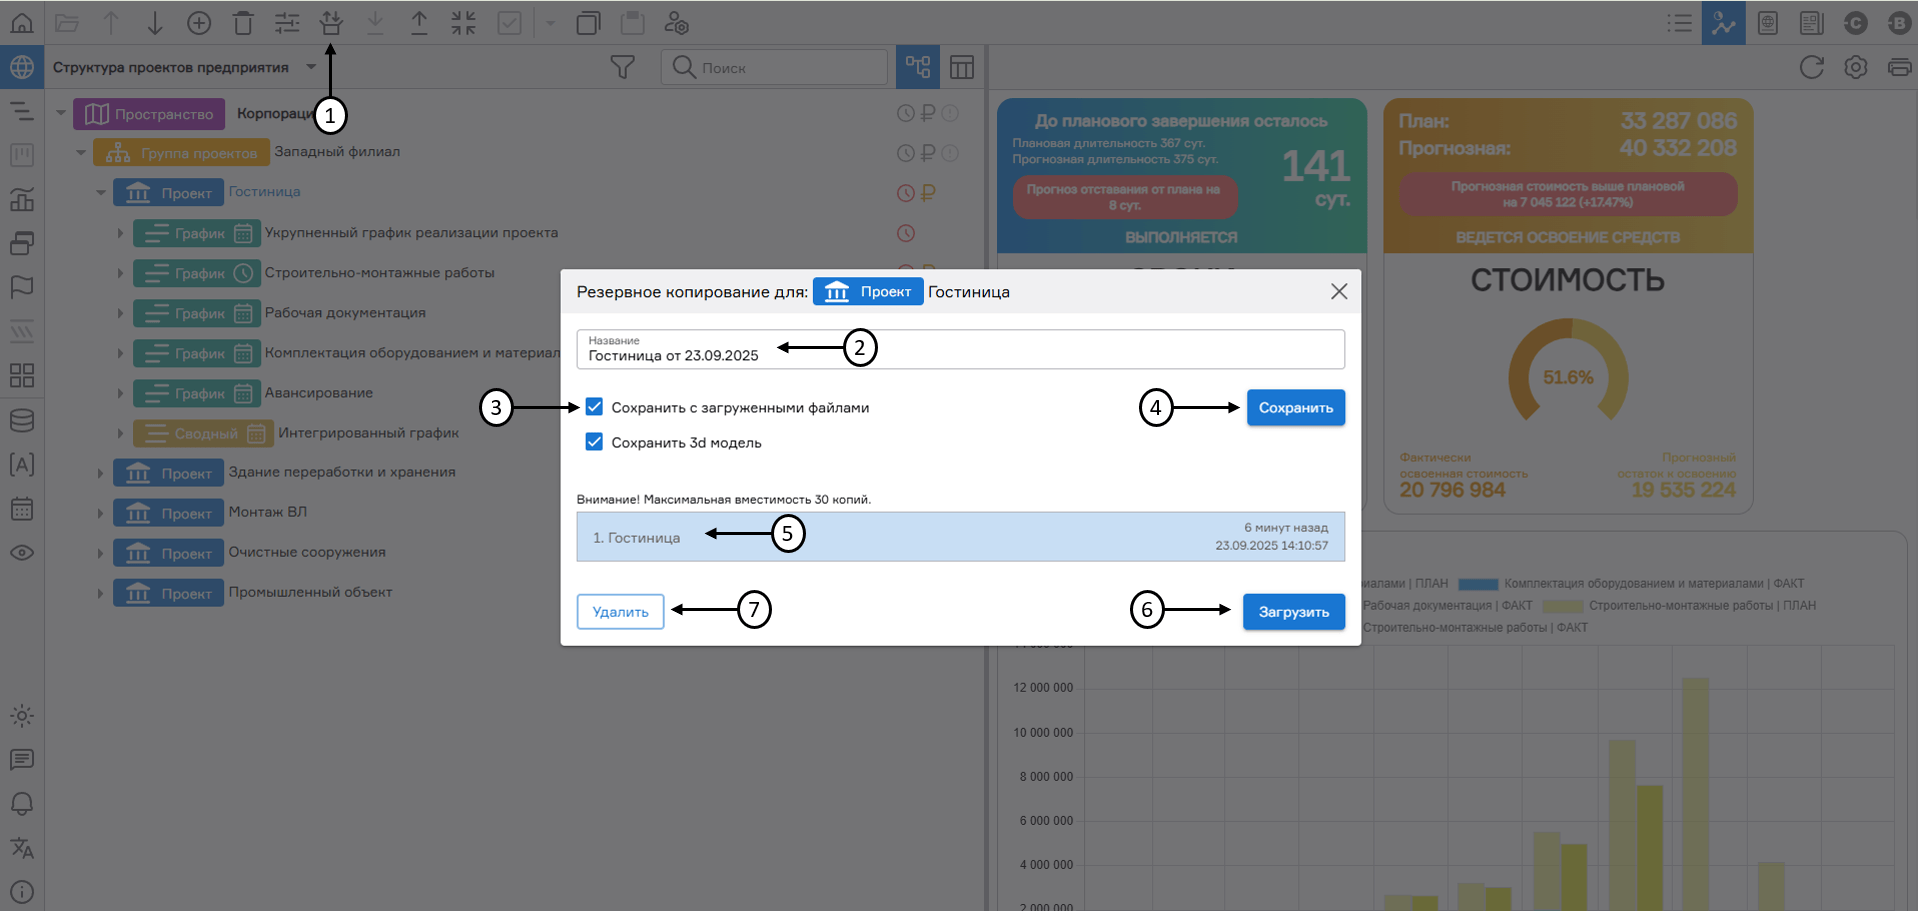
Task: Select the 'Очистные сооружения' project item
Action: [306, 552]
